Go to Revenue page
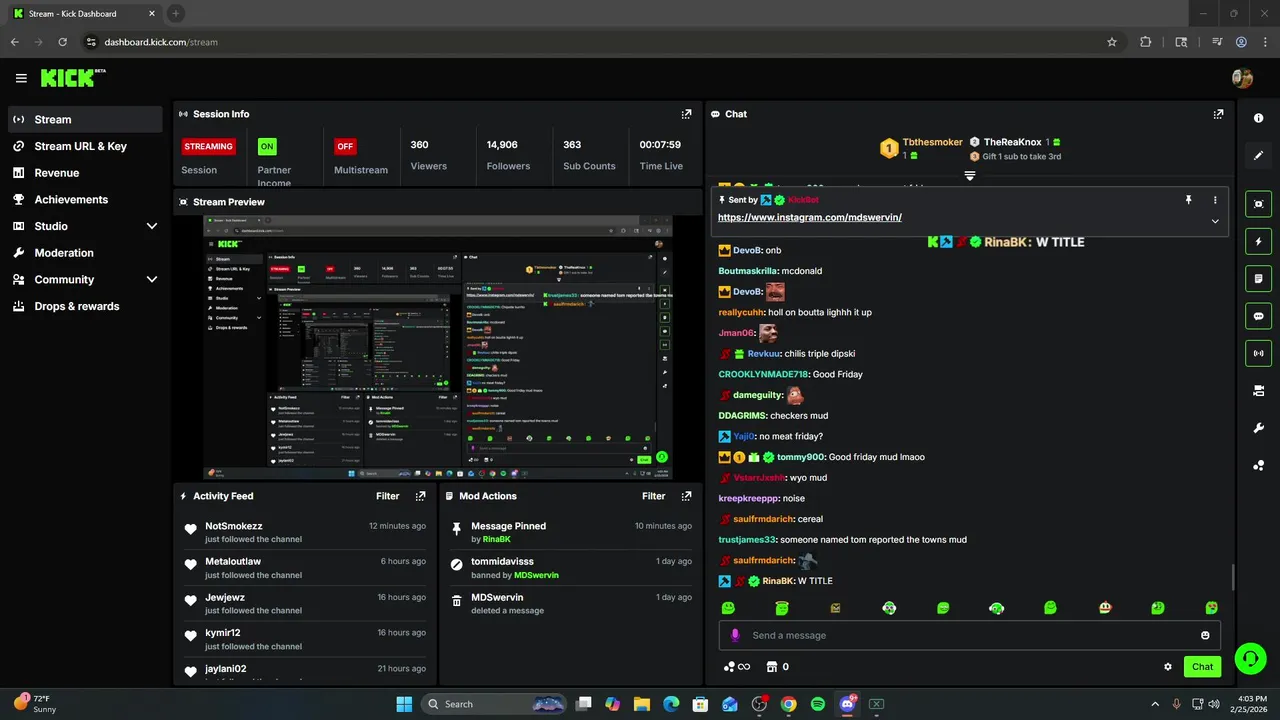Screen dimensions: 1280x720 pos(85,173)
